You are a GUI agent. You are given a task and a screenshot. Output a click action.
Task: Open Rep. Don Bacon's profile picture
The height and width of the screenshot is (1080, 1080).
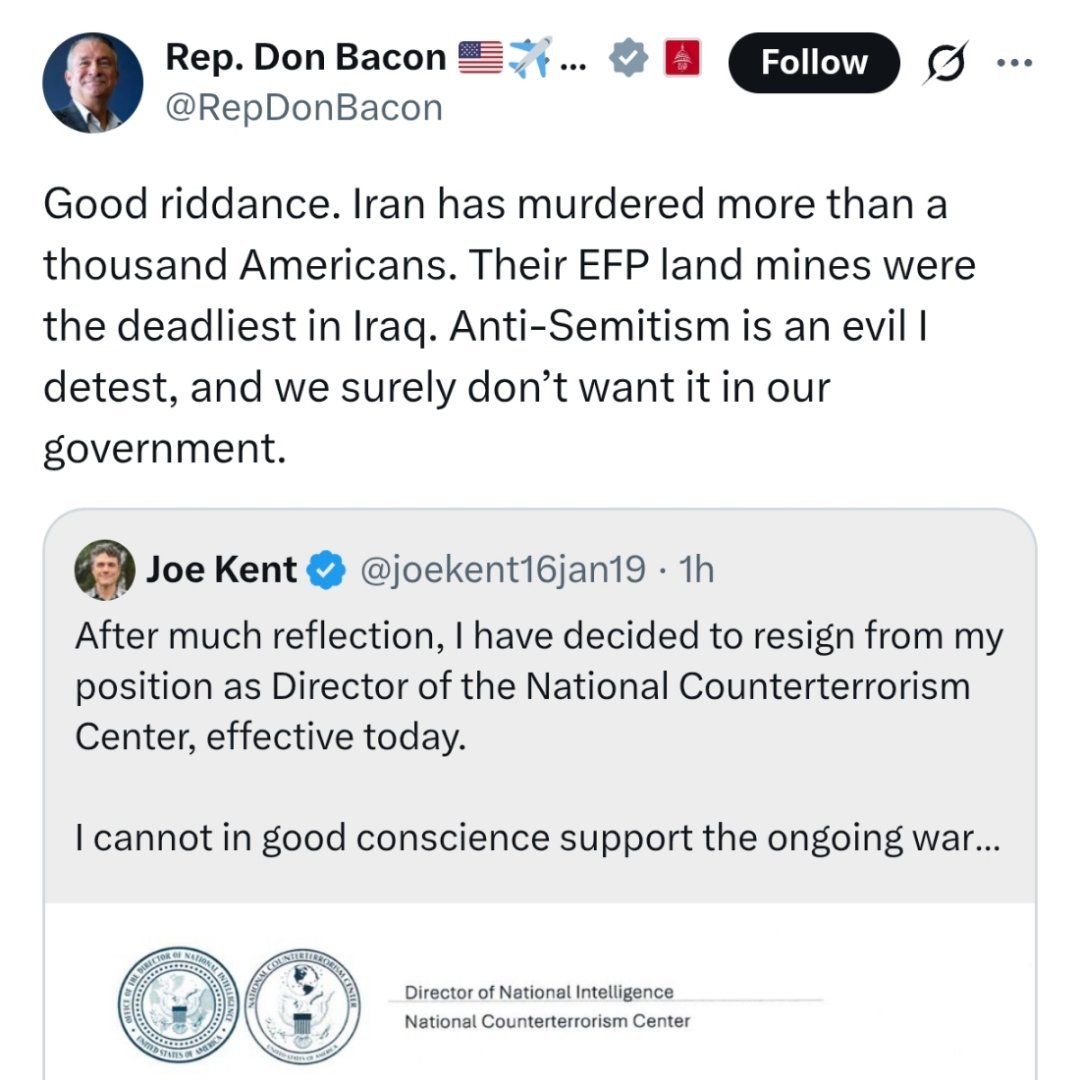(93, 83)
